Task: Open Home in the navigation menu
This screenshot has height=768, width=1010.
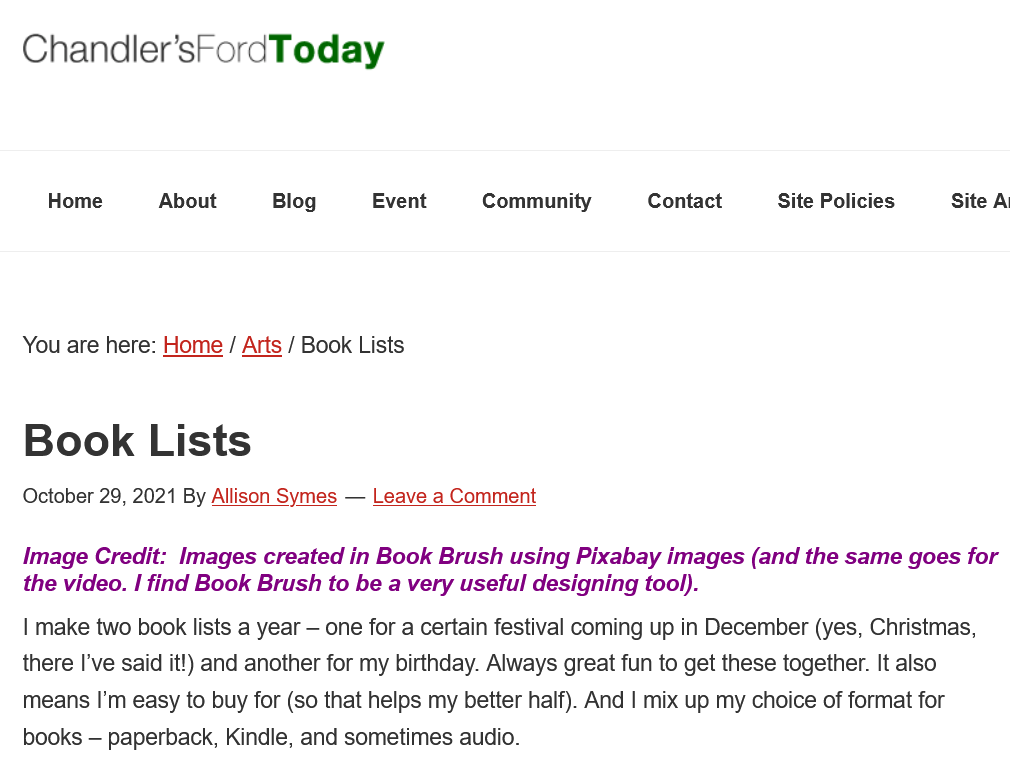Action: pyautogui.click(x=75, y=201)
